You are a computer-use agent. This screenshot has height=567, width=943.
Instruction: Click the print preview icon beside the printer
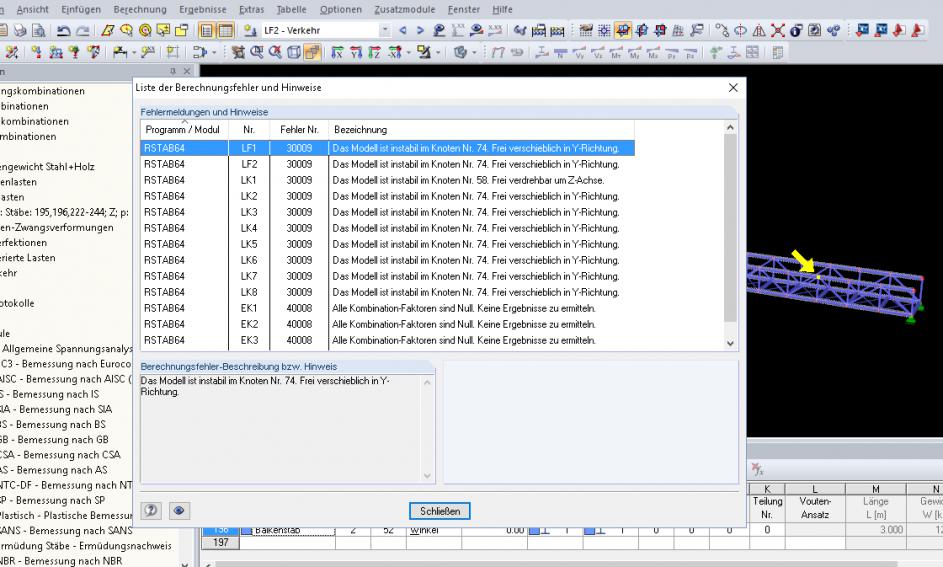(x=38, y=30)
